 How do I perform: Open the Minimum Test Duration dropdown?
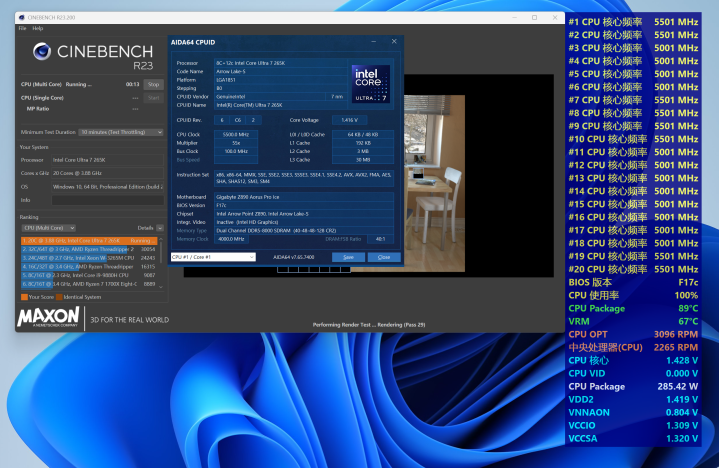[121, 132]
